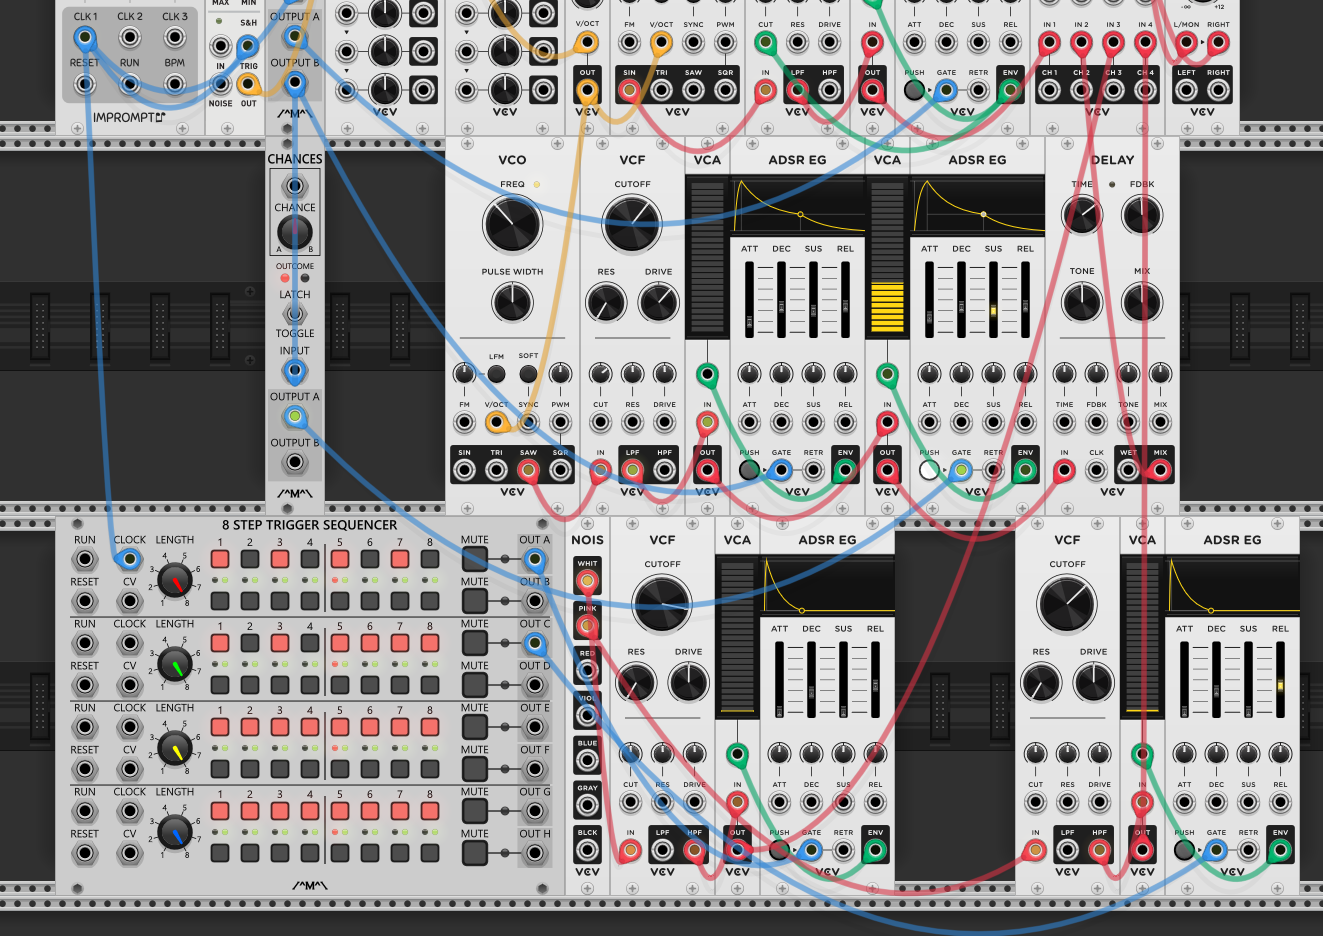Toggle step 5 in the OUT C row
Image resolution: width=1323 pixels, height=936 pixels.
(x=340, y=643)
